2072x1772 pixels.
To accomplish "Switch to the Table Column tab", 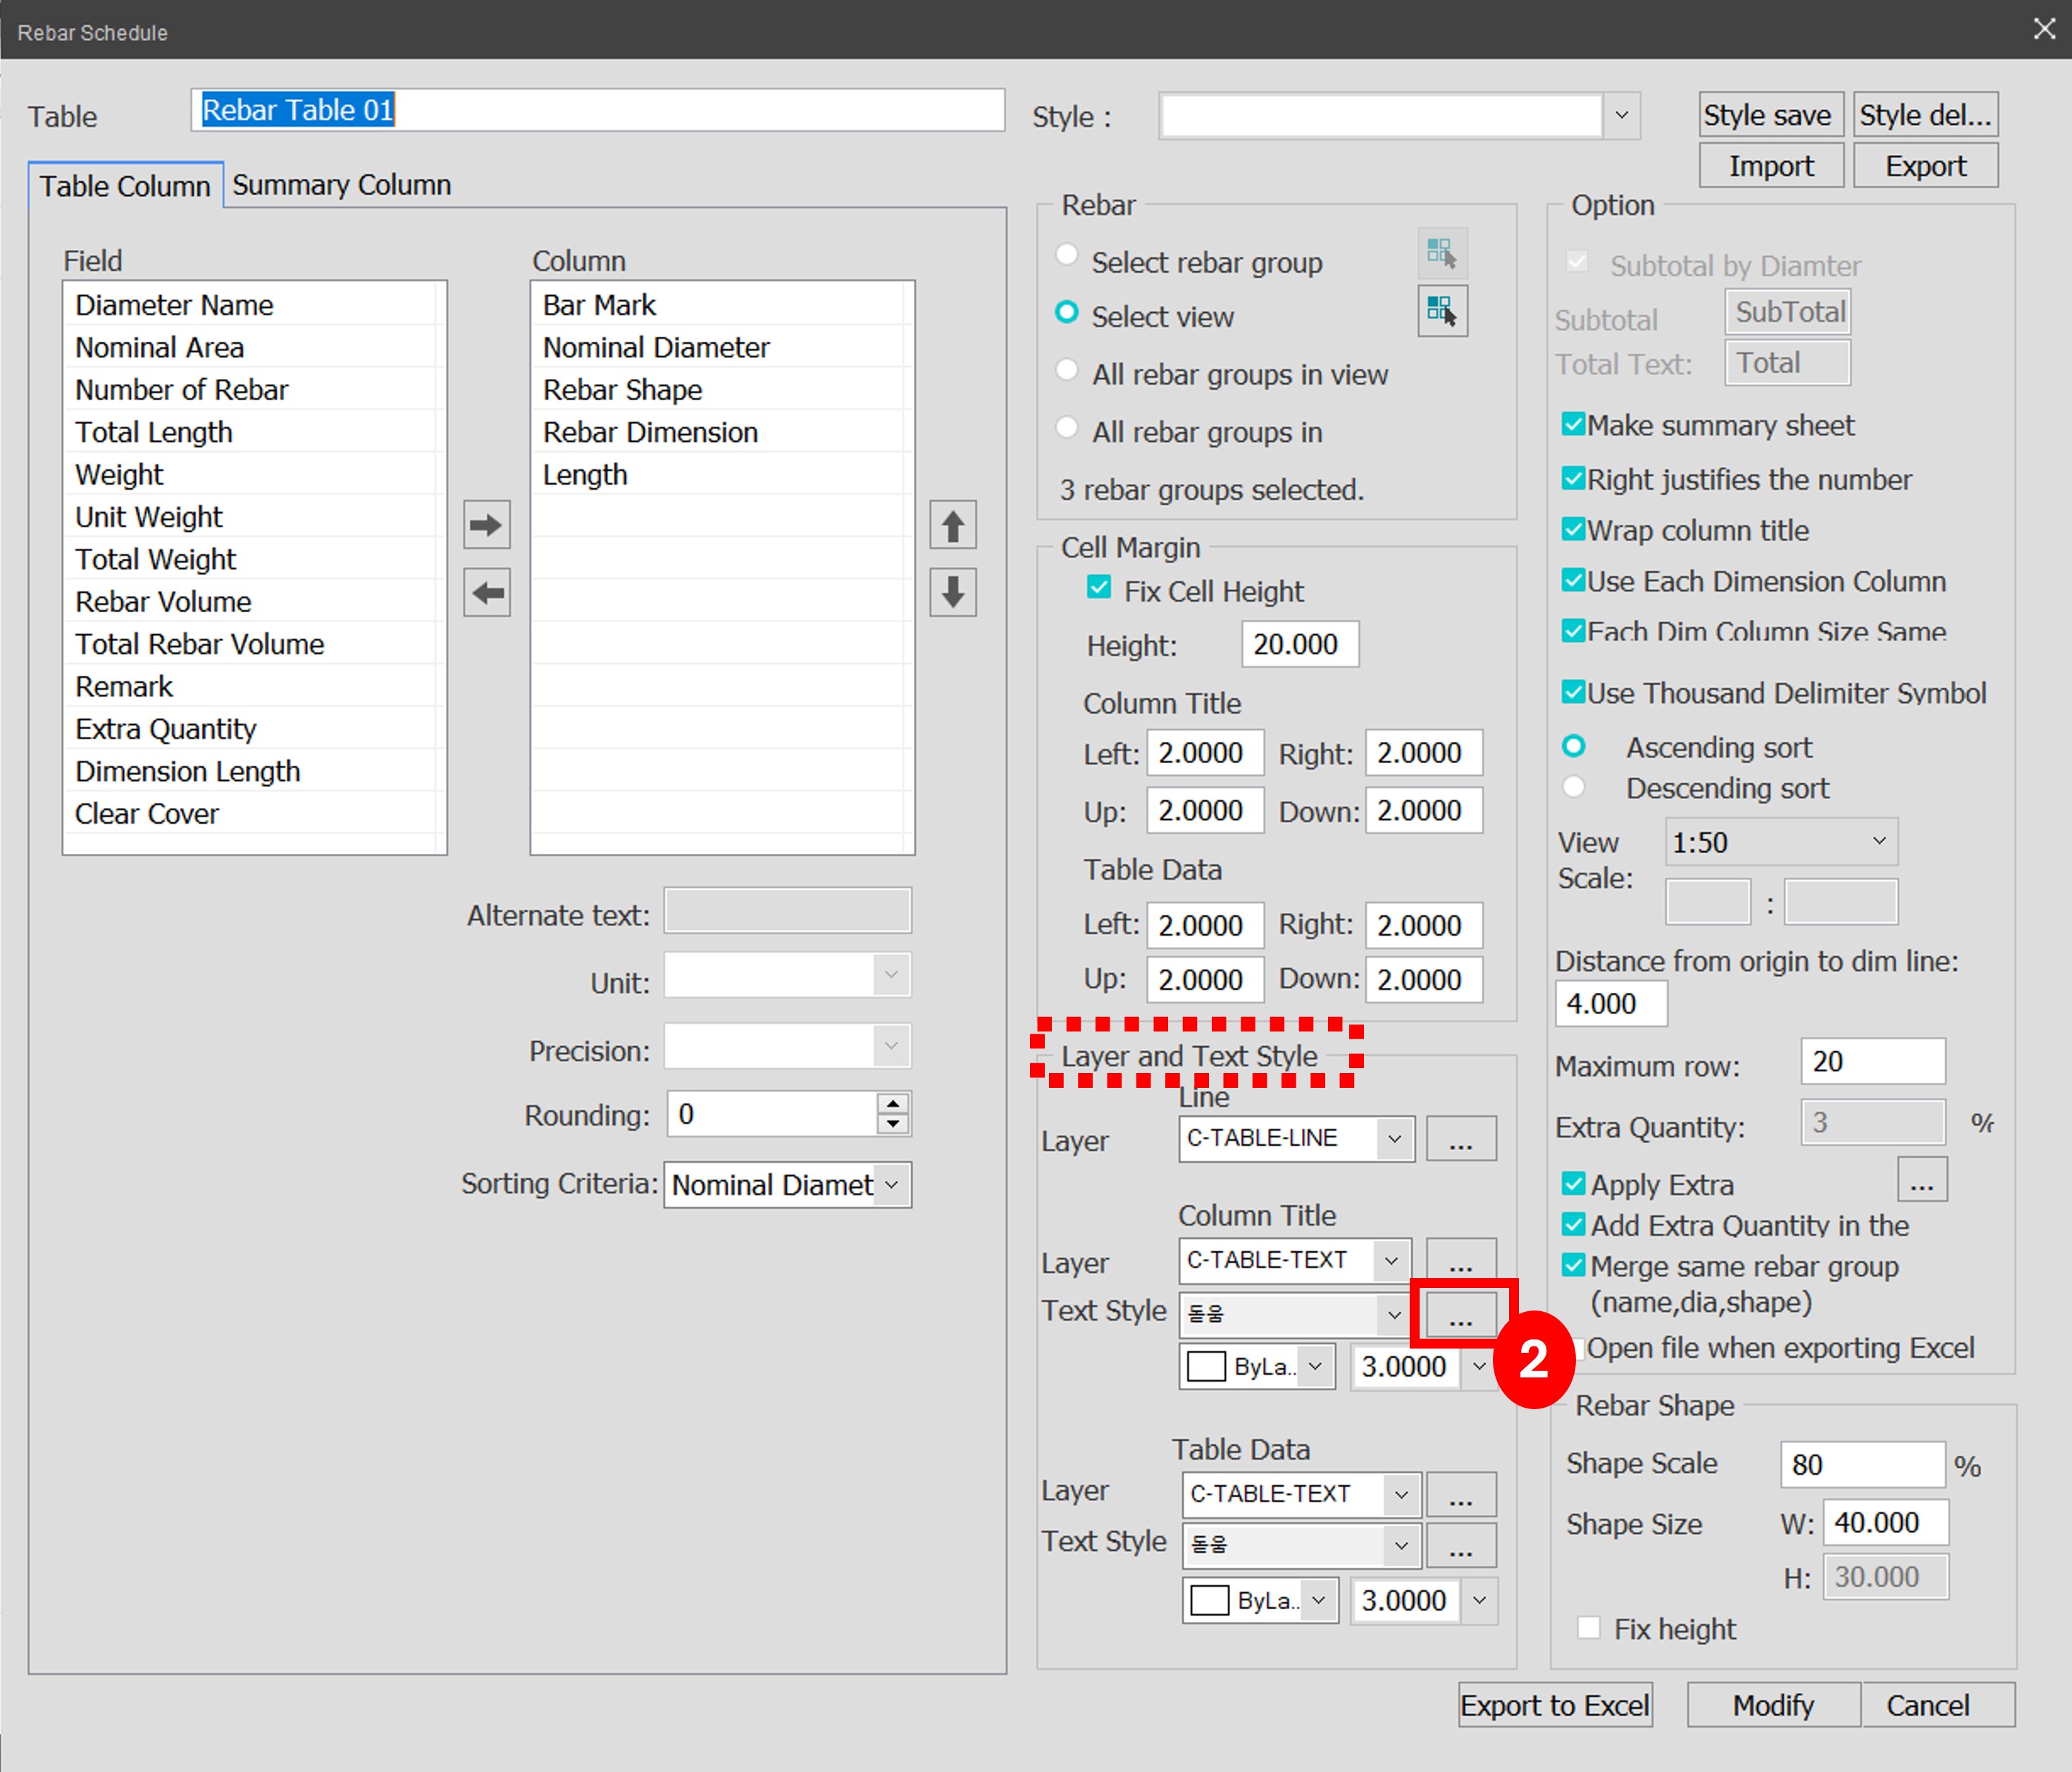I will [x=125, y=186].
